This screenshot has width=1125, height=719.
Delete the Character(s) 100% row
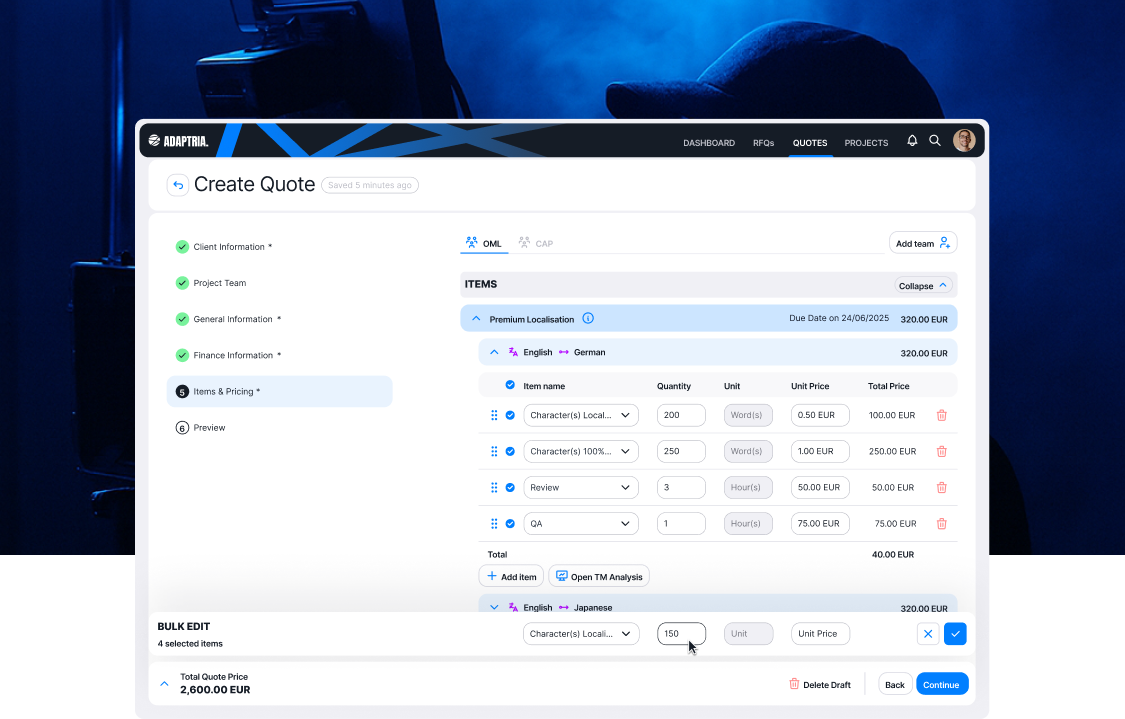tap(942, 451)
